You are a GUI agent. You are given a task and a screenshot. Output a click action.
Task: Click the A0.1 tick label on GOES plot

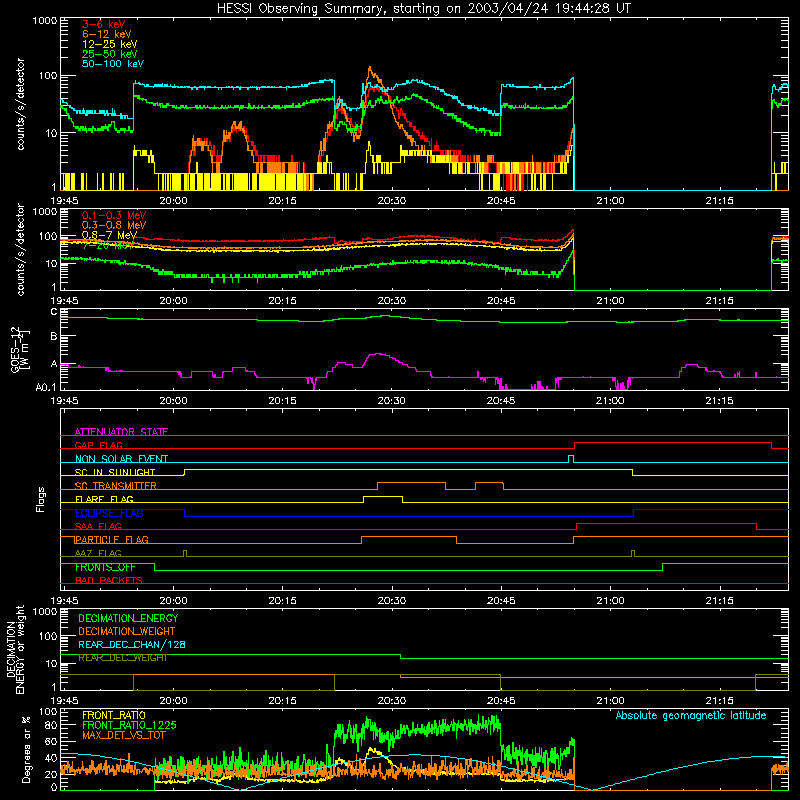(x=46, y=387)
